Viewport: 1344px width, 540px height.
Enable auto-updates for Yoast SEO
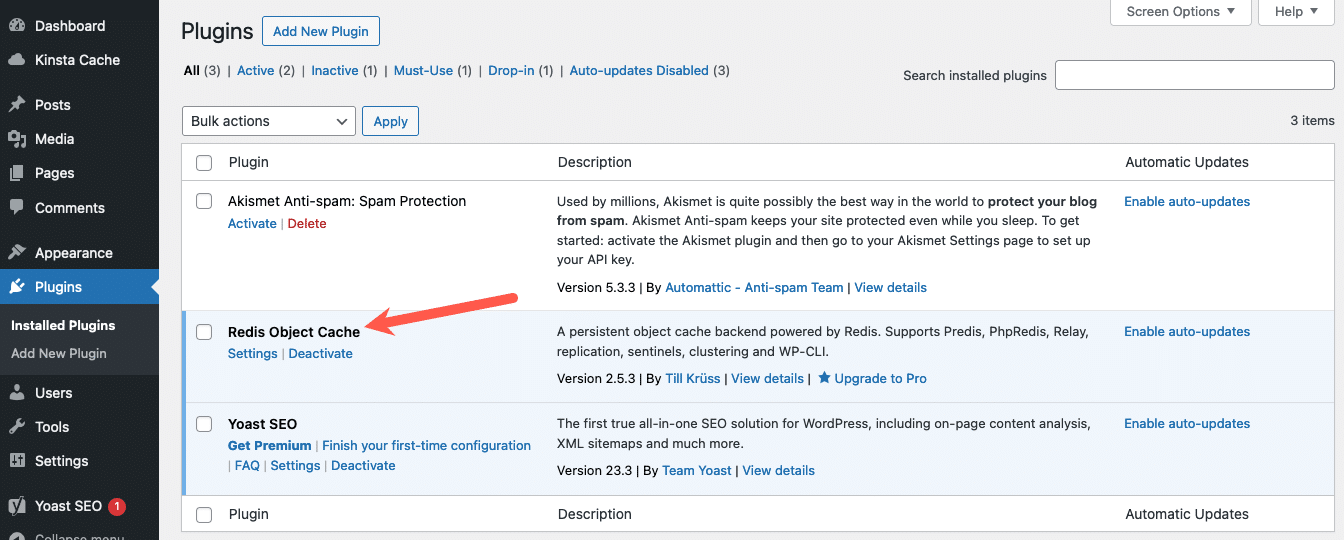[1187, 424]
